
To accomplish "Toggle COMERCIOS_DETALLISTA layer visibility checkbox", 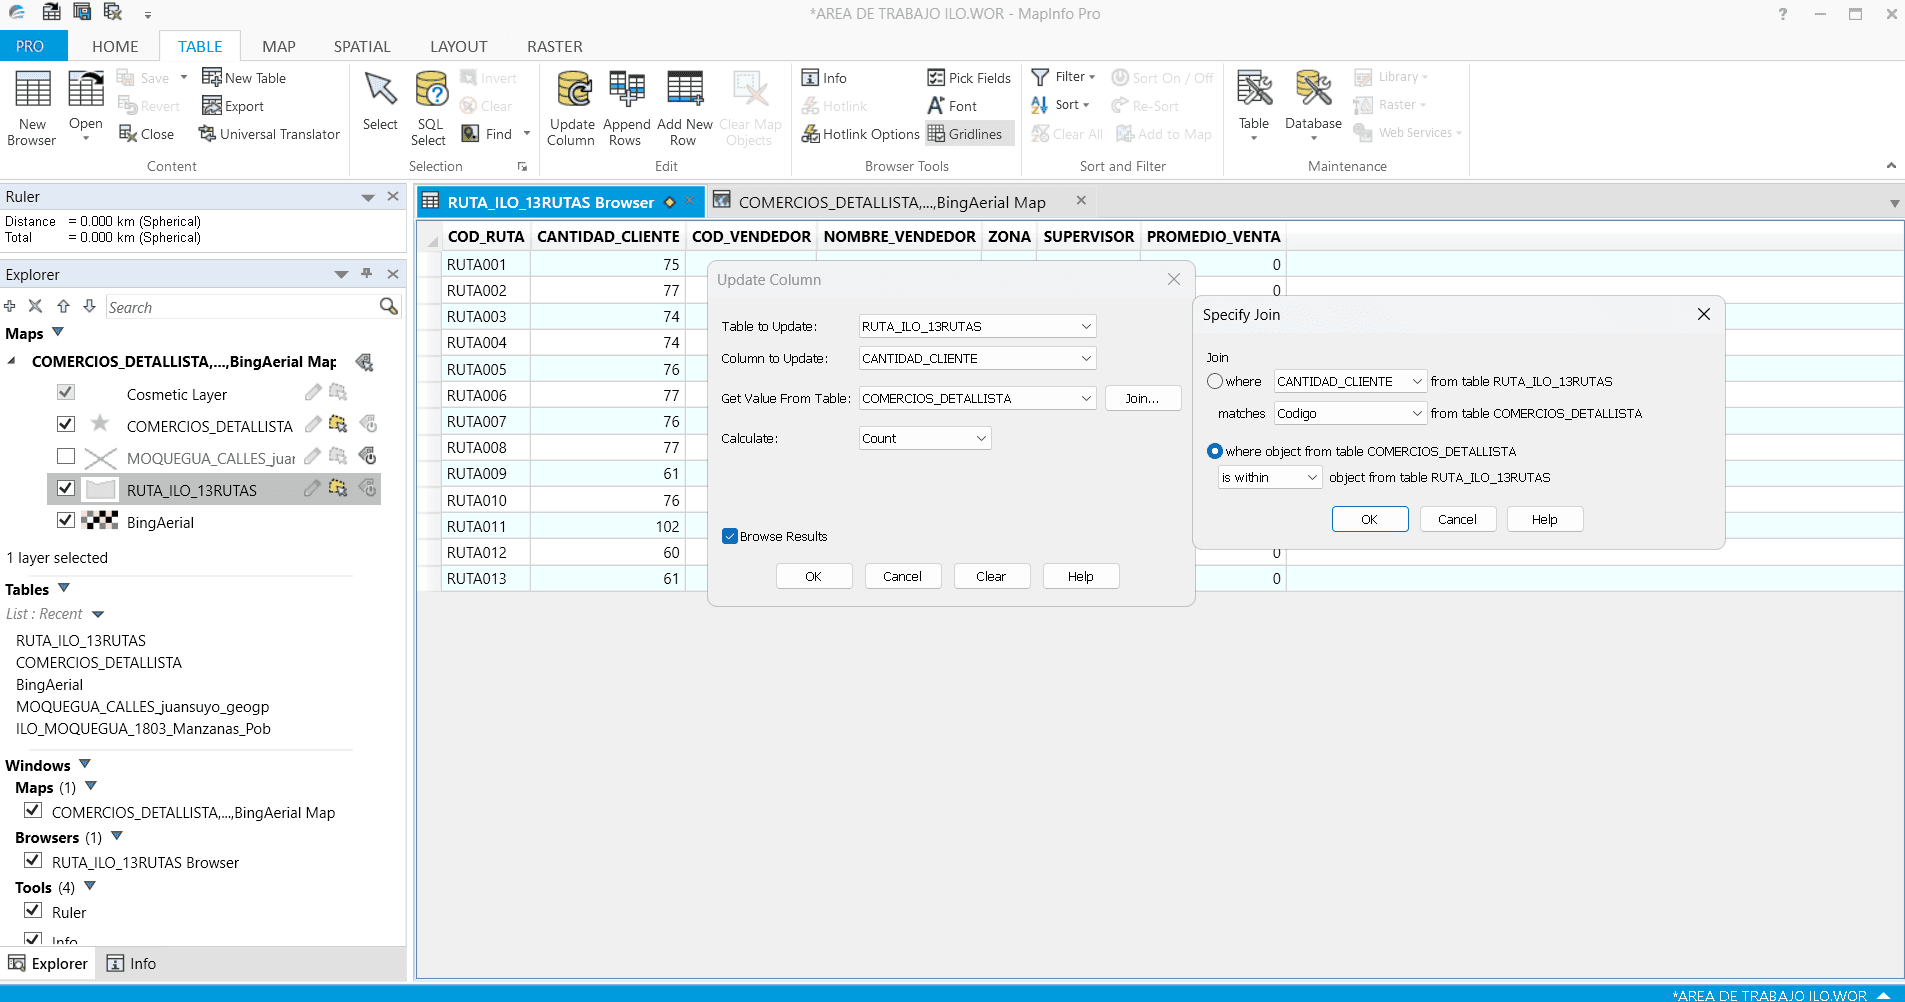I will point(66,424).
